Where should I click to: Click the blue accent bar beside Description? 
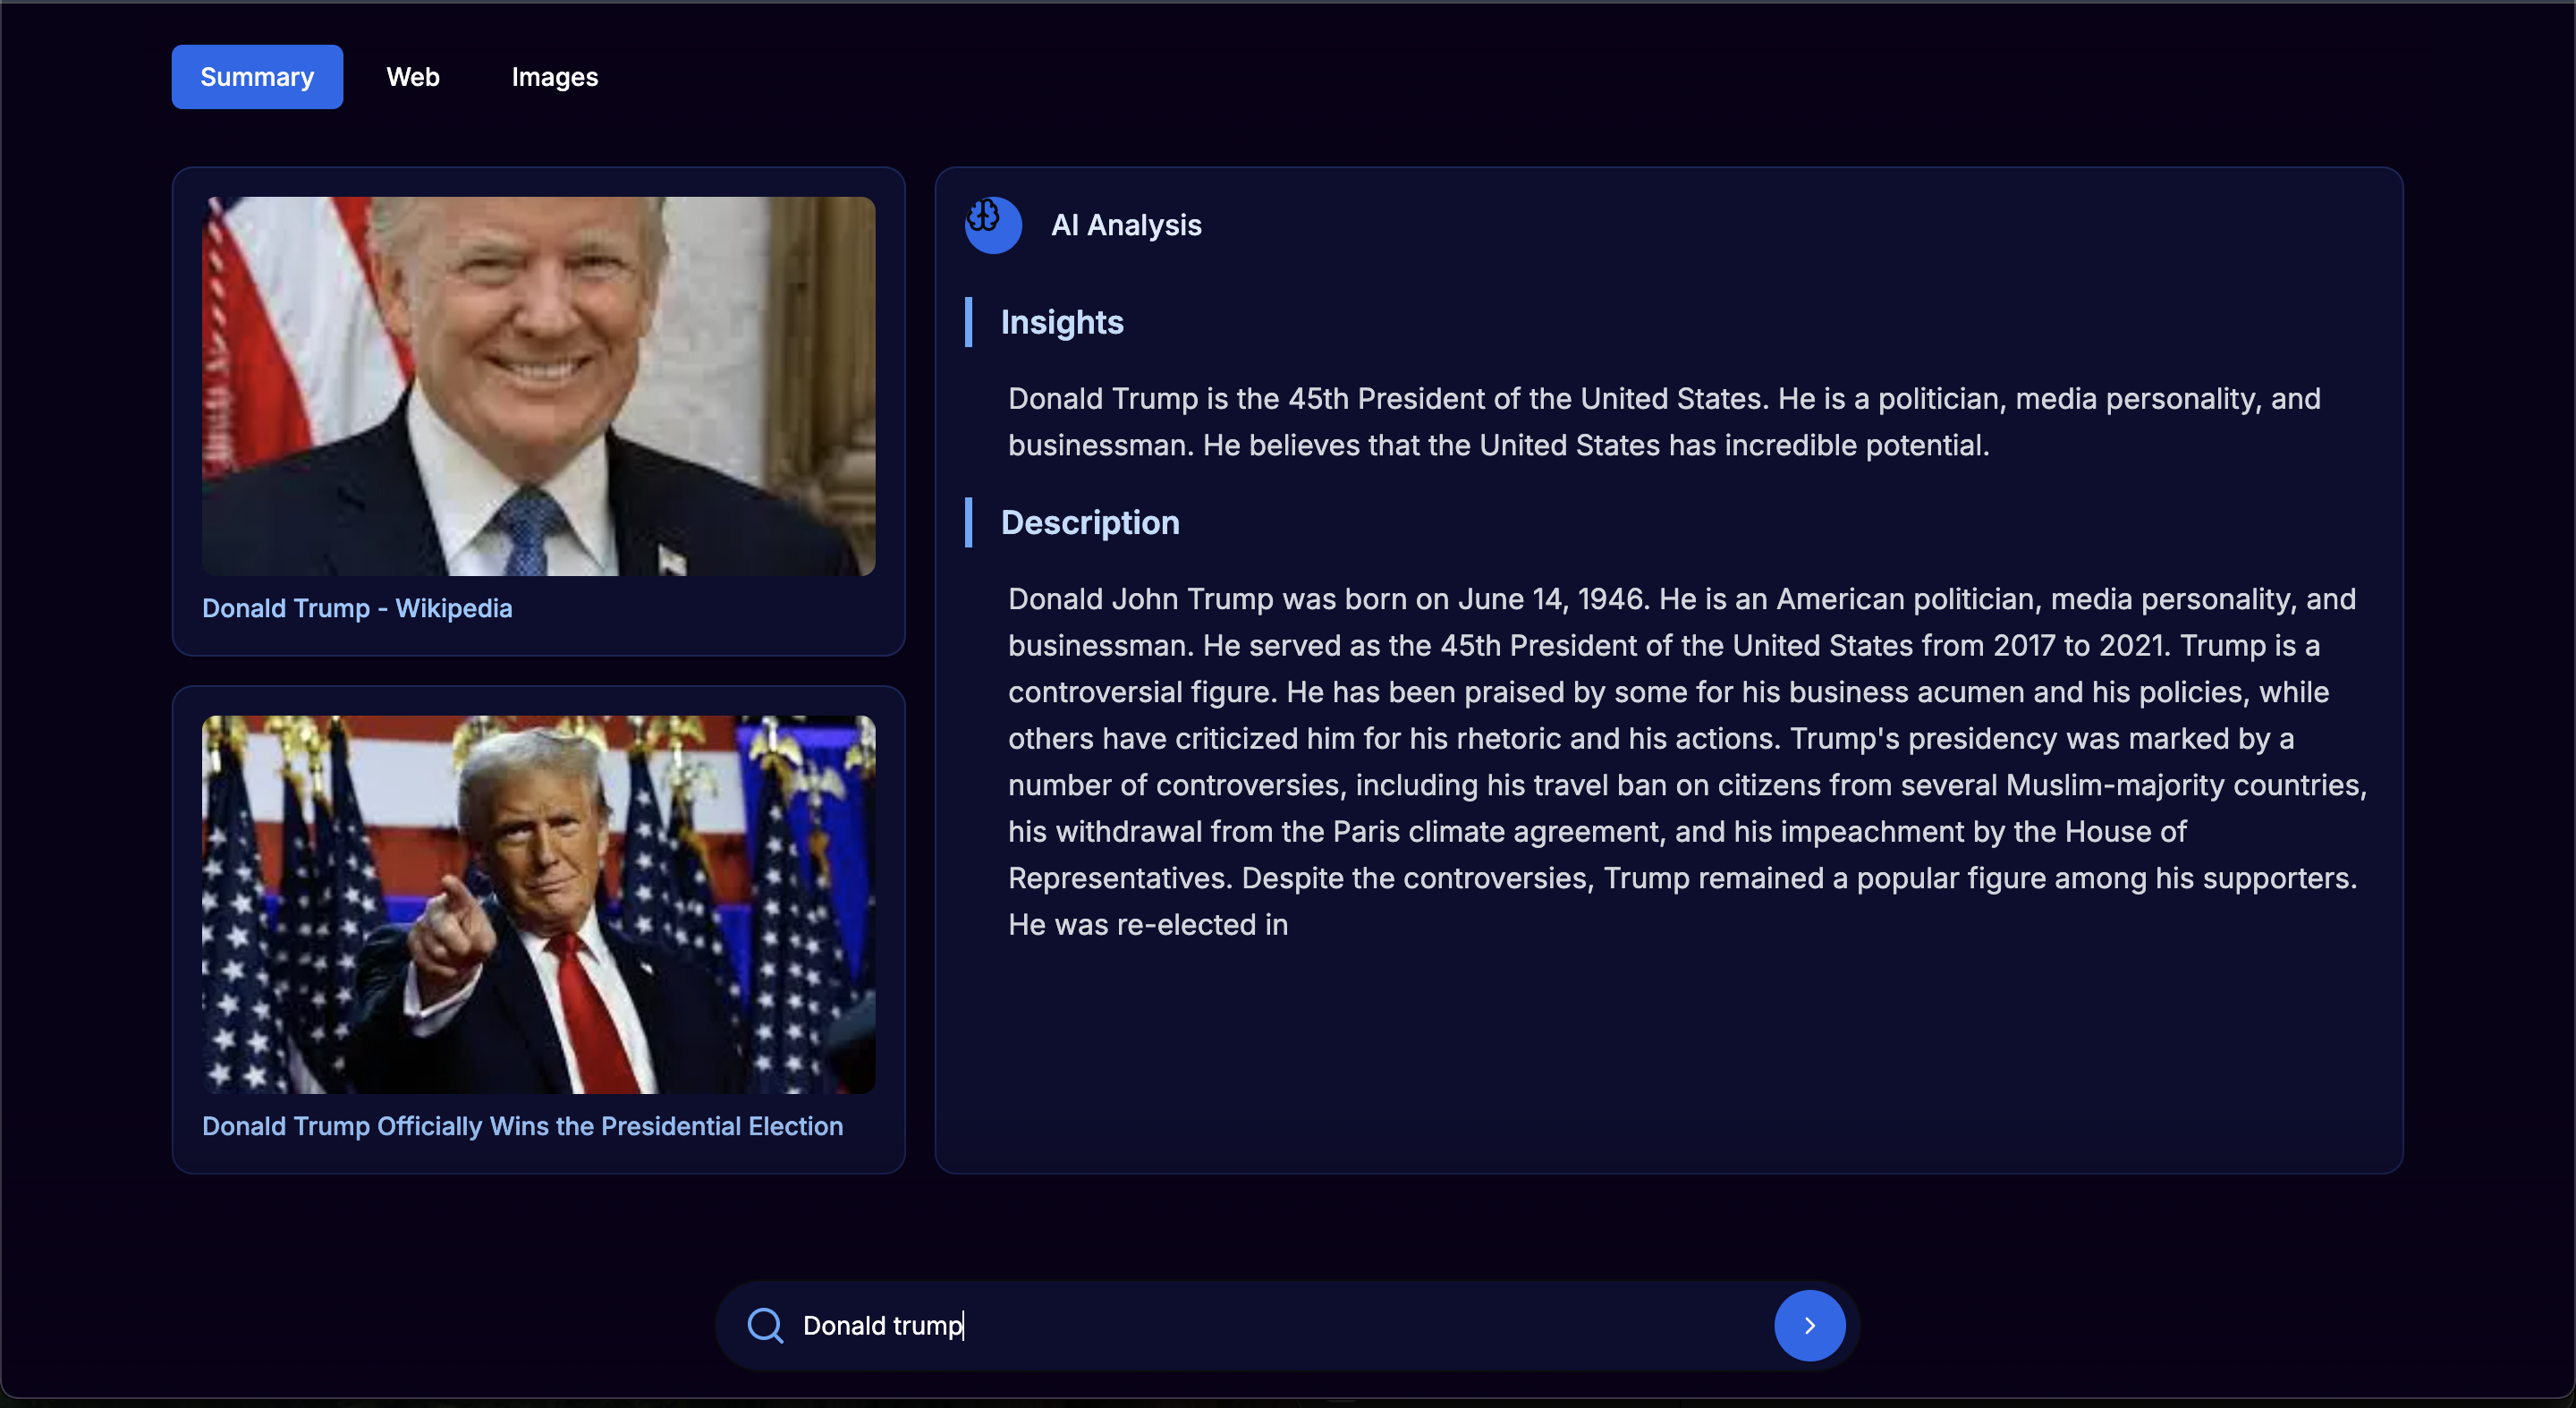click(968, 522)
